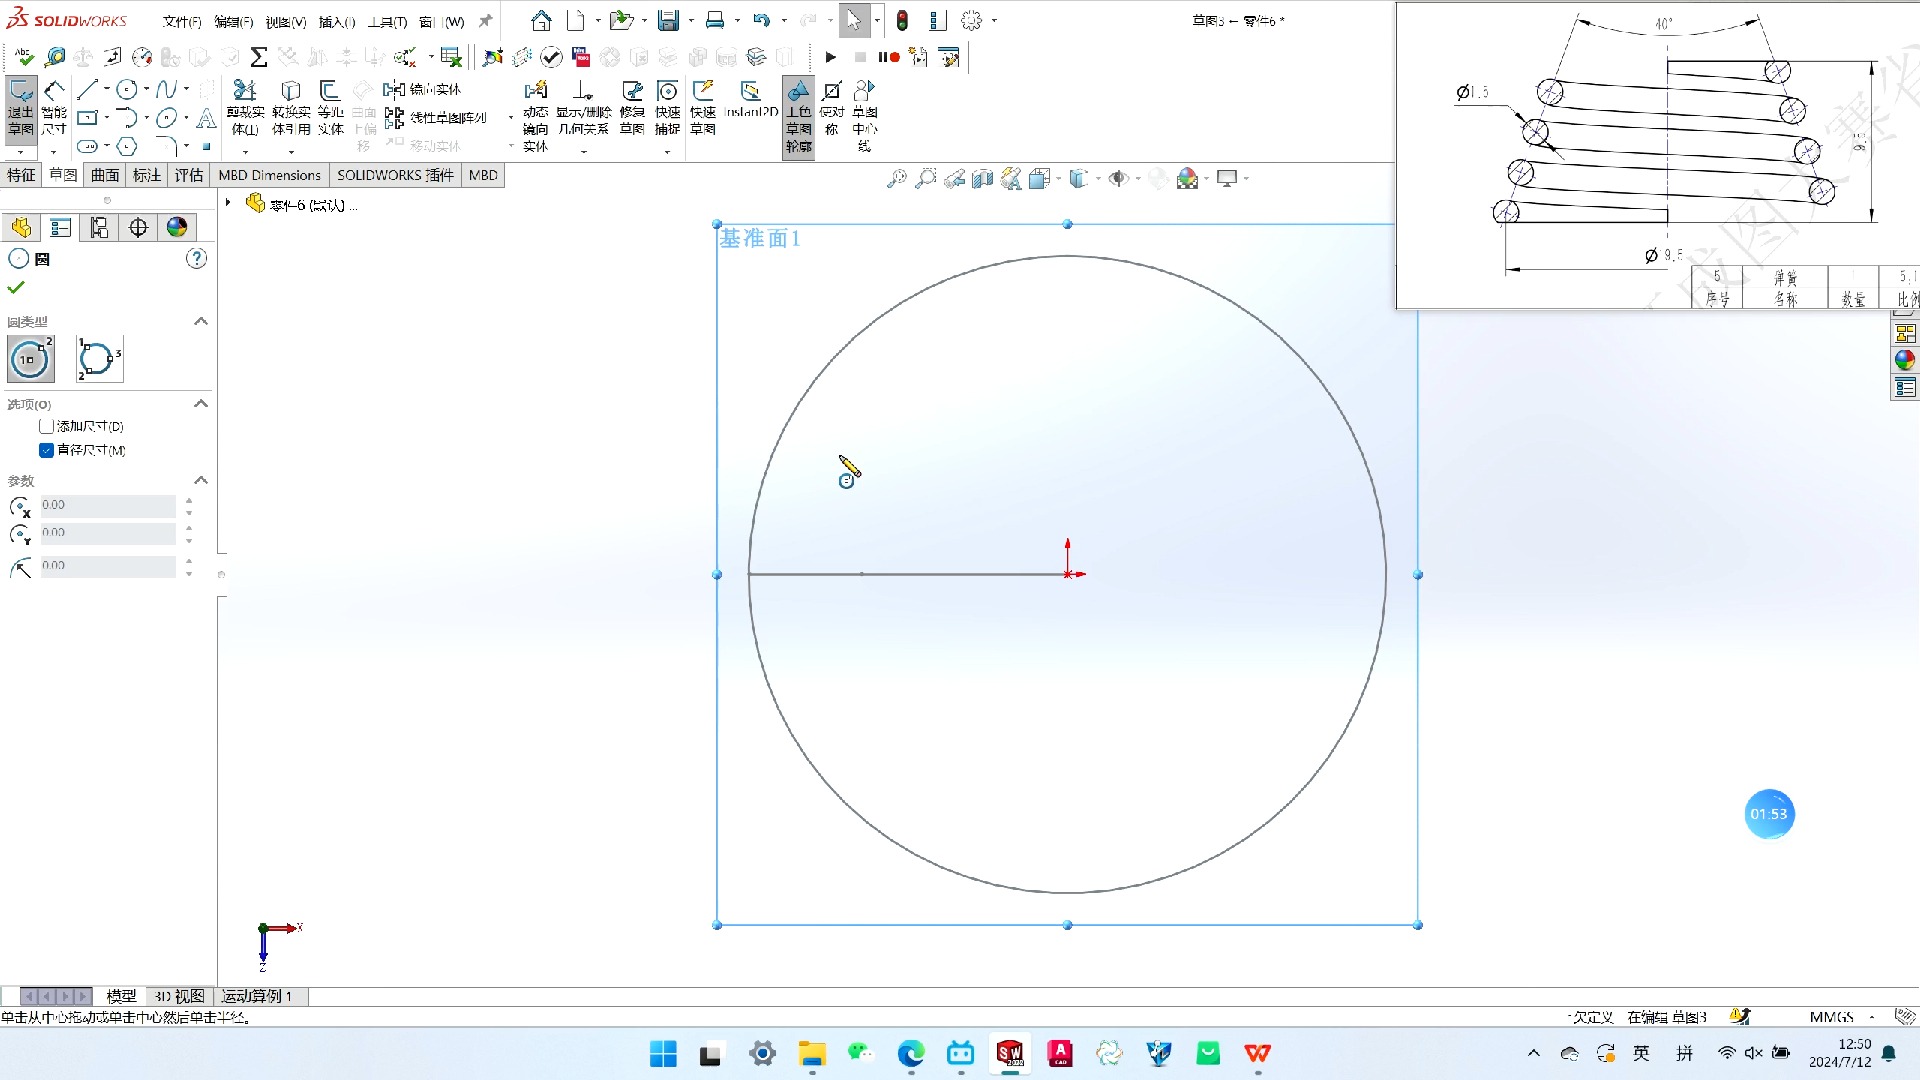Click the X center coordinate field
The height and width of the screenshot is (1080, 1920).
pos(108,505)
